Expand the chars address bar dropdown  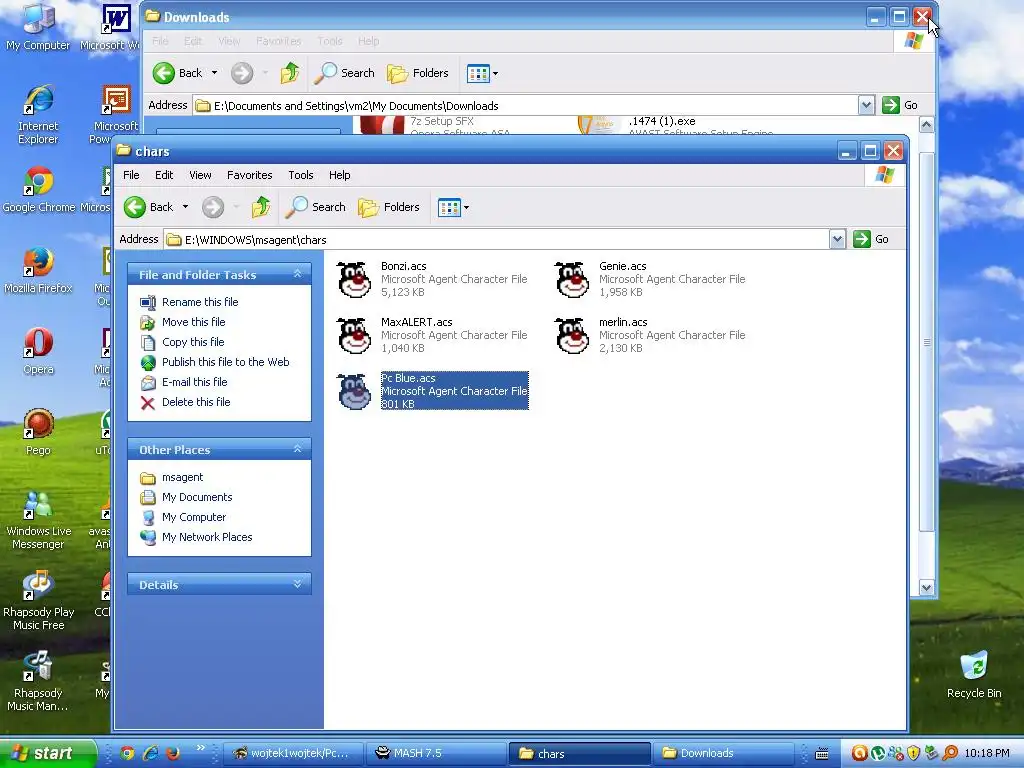point(837,239)
